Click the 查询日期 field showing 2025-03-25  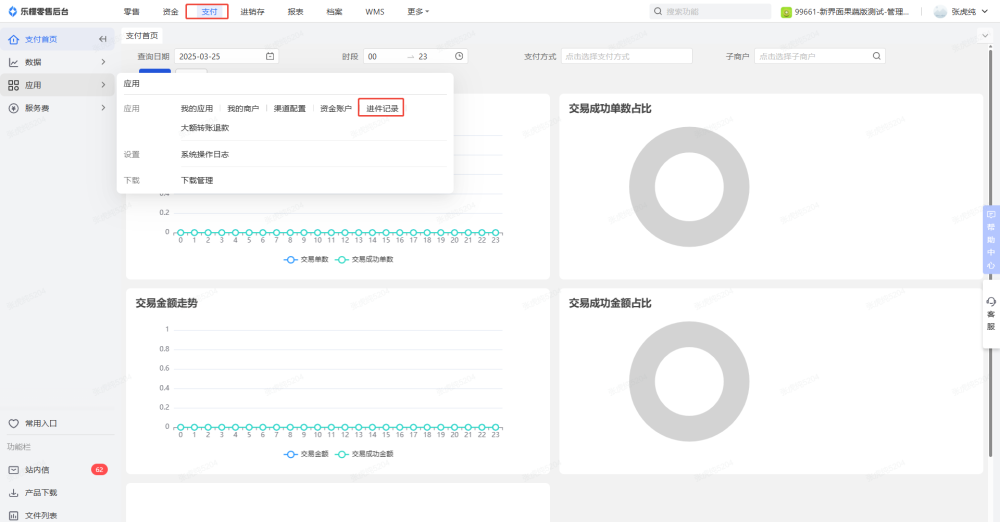(x=226, y=56)
